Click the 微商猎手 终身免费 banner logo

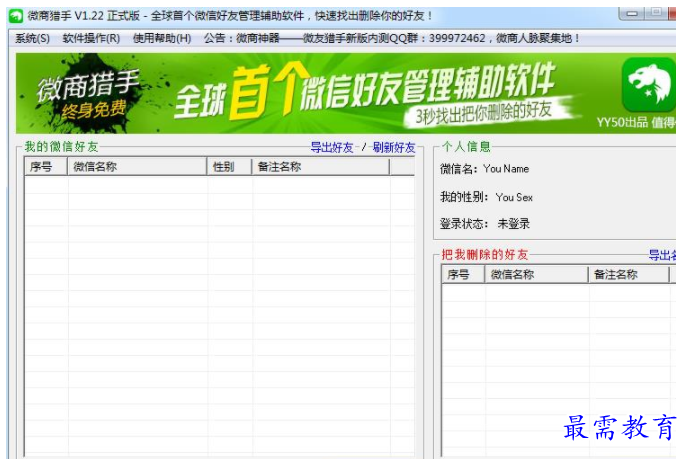pos(90,94)
